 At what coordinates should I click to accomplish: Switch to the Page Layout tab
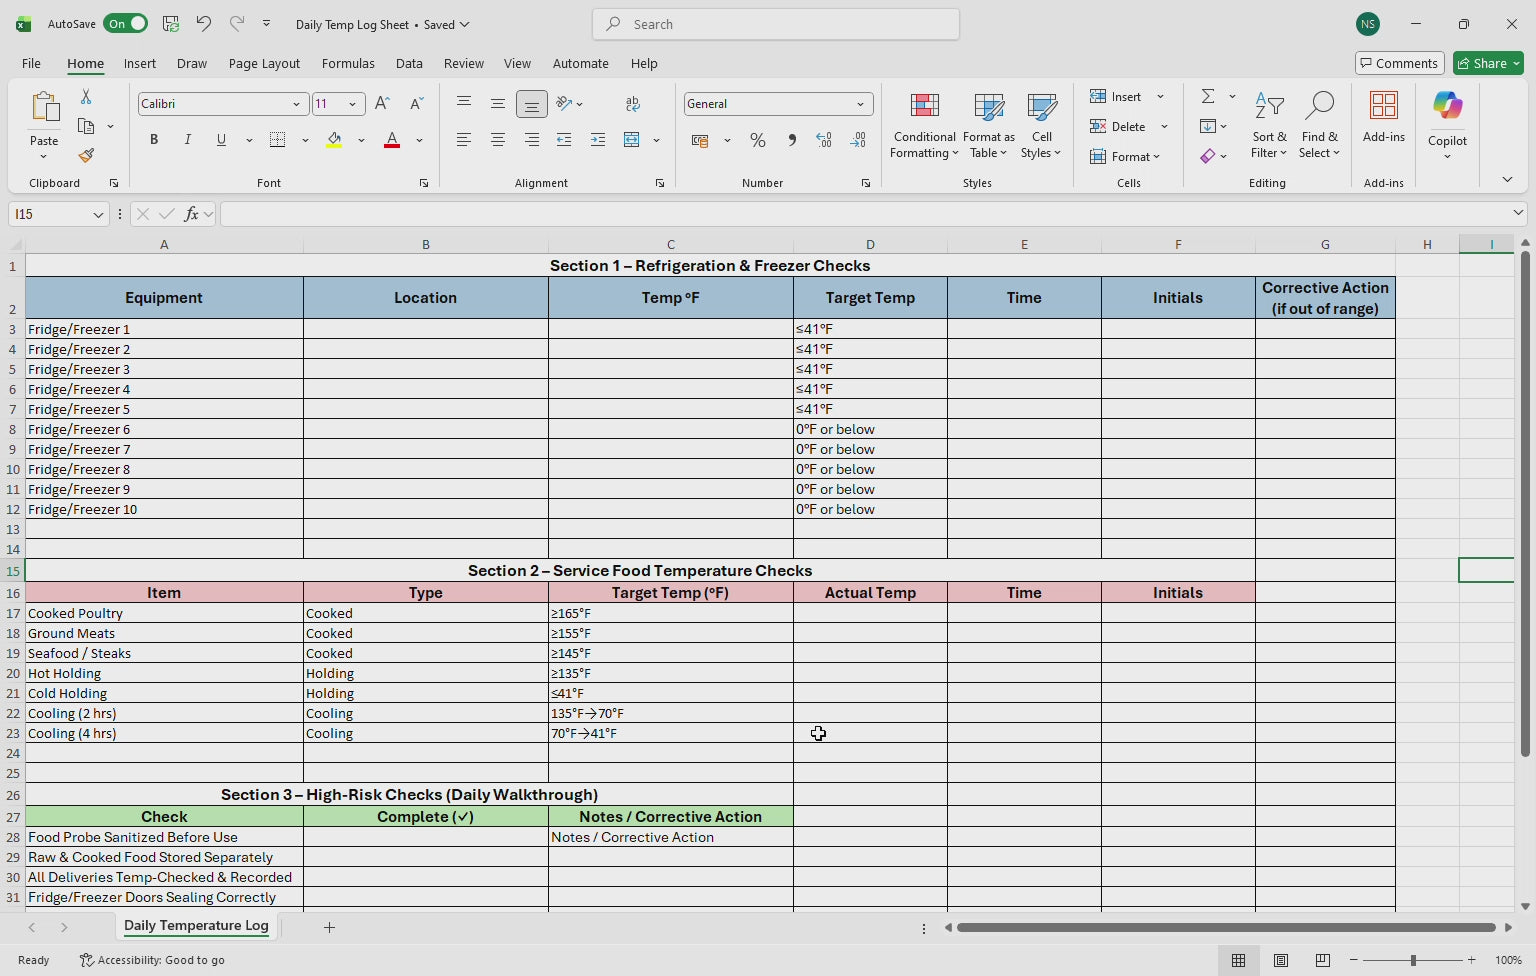coord(264,63)
